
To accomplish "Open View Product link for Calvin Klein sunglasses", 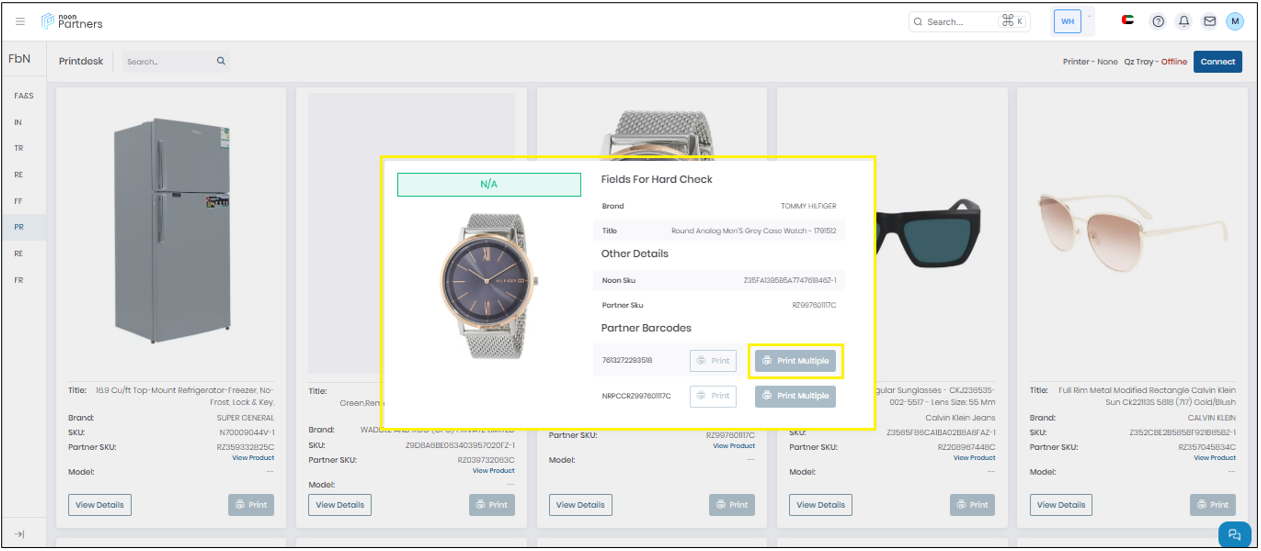I will (x=974, y=458).
